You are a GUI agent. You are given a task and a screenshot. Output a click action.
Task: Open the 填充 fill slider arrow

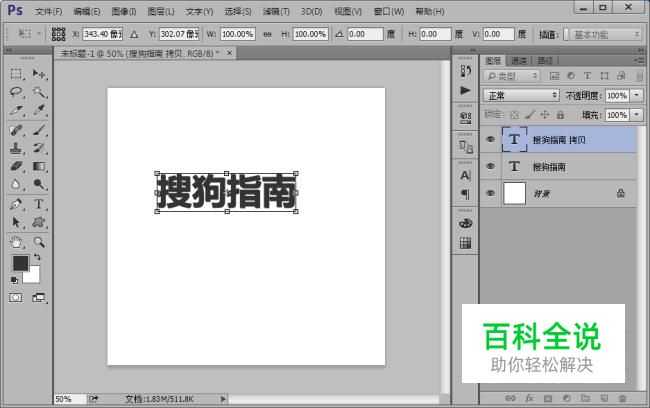[636, 115]
